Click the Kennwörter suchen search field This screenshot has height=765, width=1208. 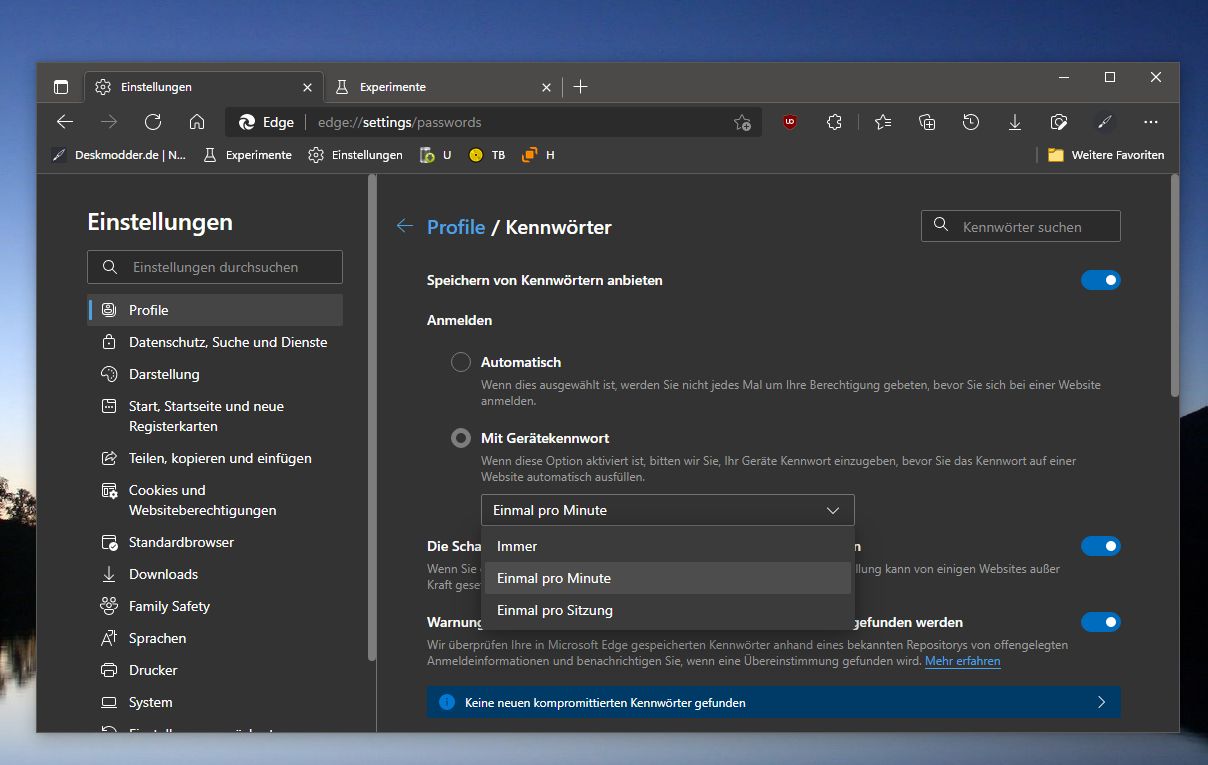click(1021, 226)
